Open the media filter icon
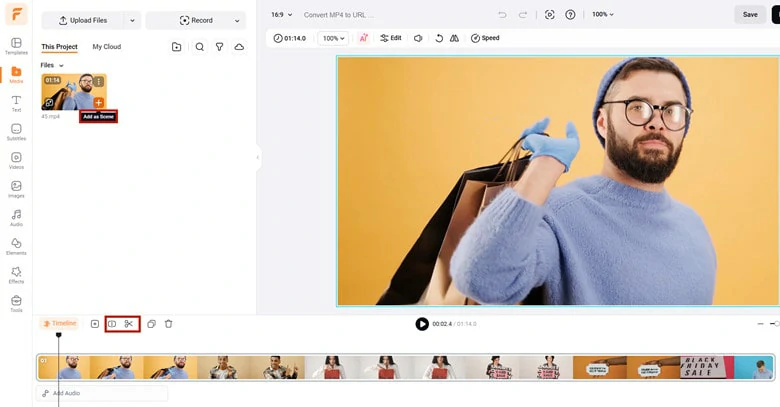Screen dimensions: 780x407 click(x=219, y=47)
